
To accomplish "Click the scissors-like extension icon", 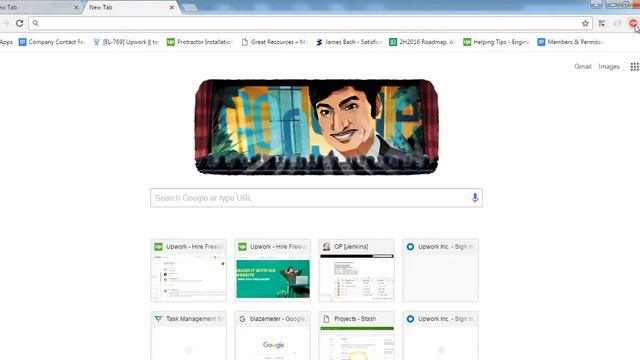I will click(x=602, y=23).
